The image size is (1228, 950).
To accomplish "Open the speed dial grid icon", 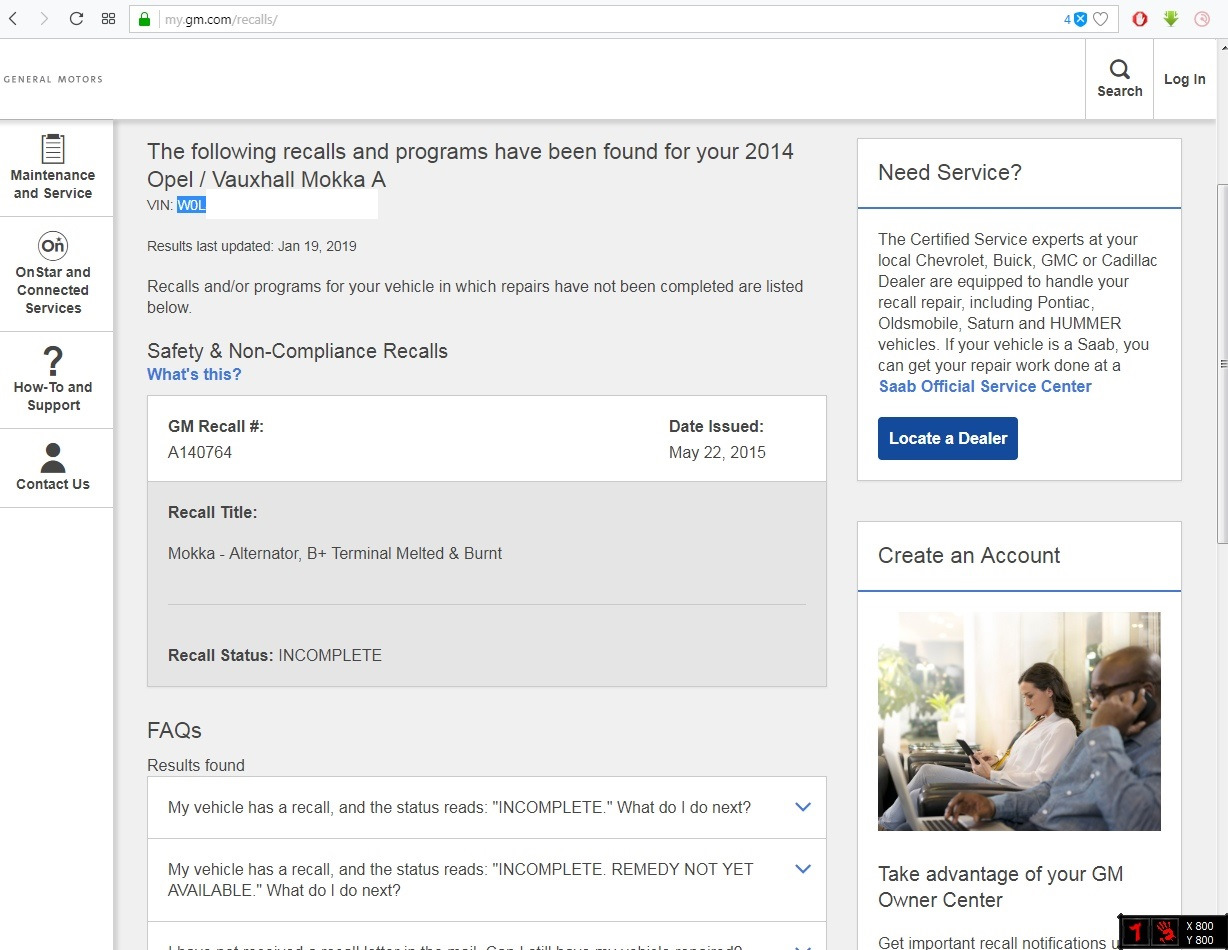I will pos(109,19).
